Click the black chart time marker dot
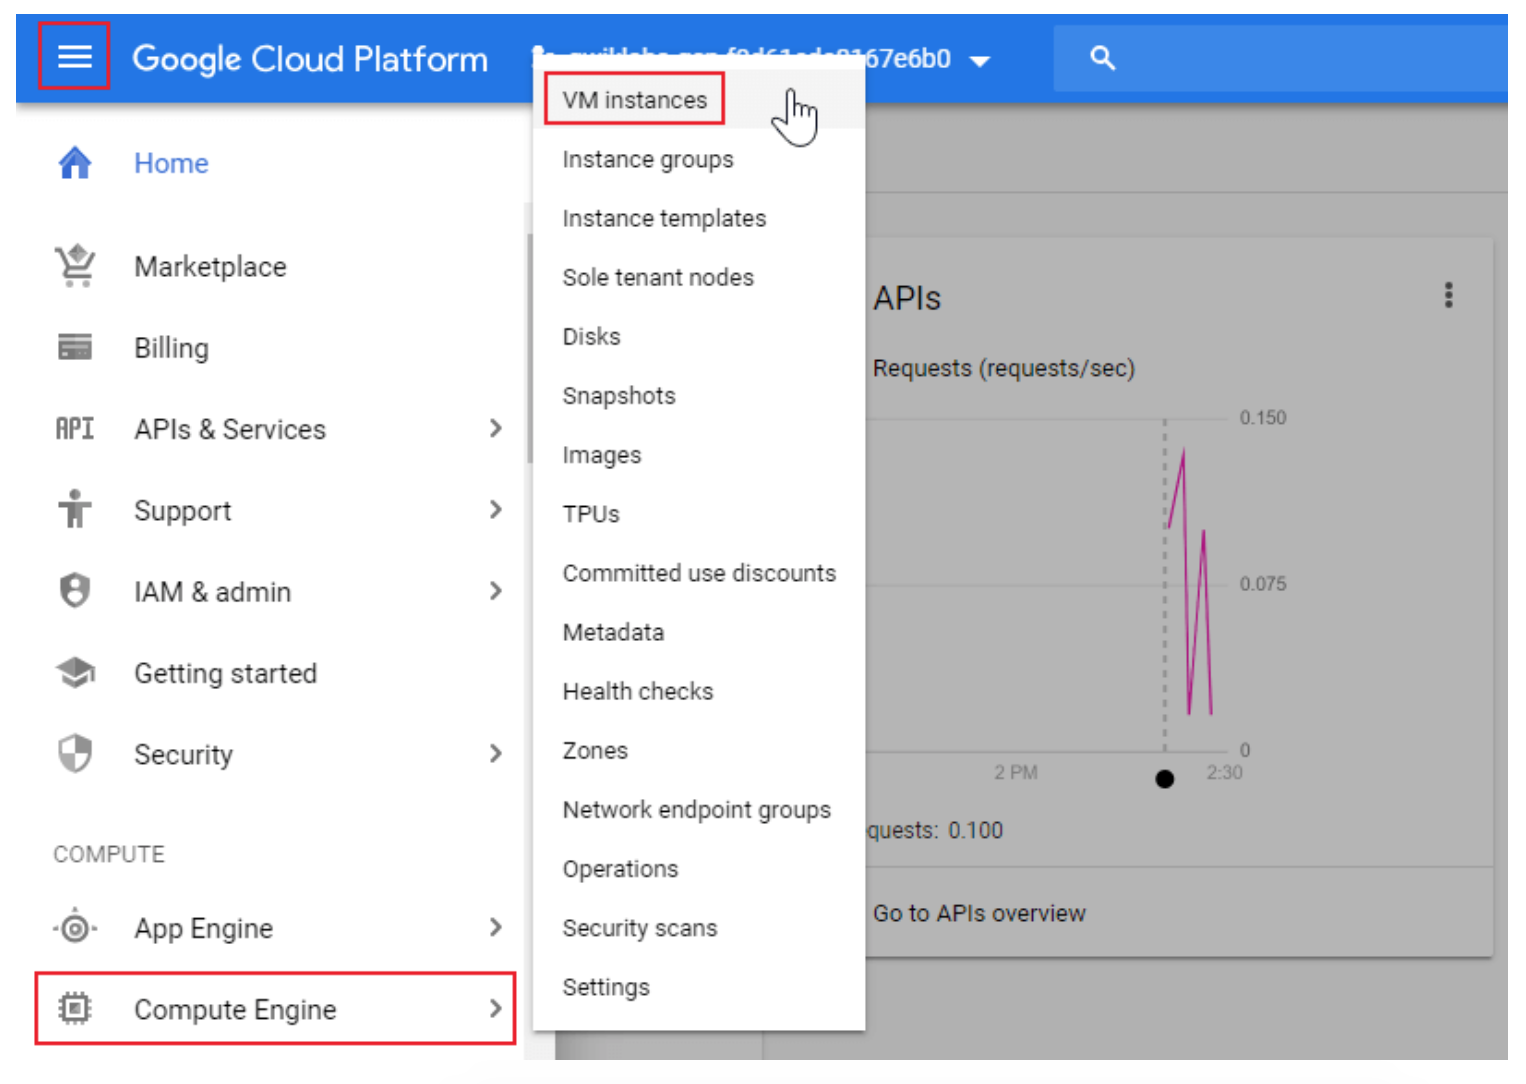1526x1084 pixels. tap(1164, 779)
